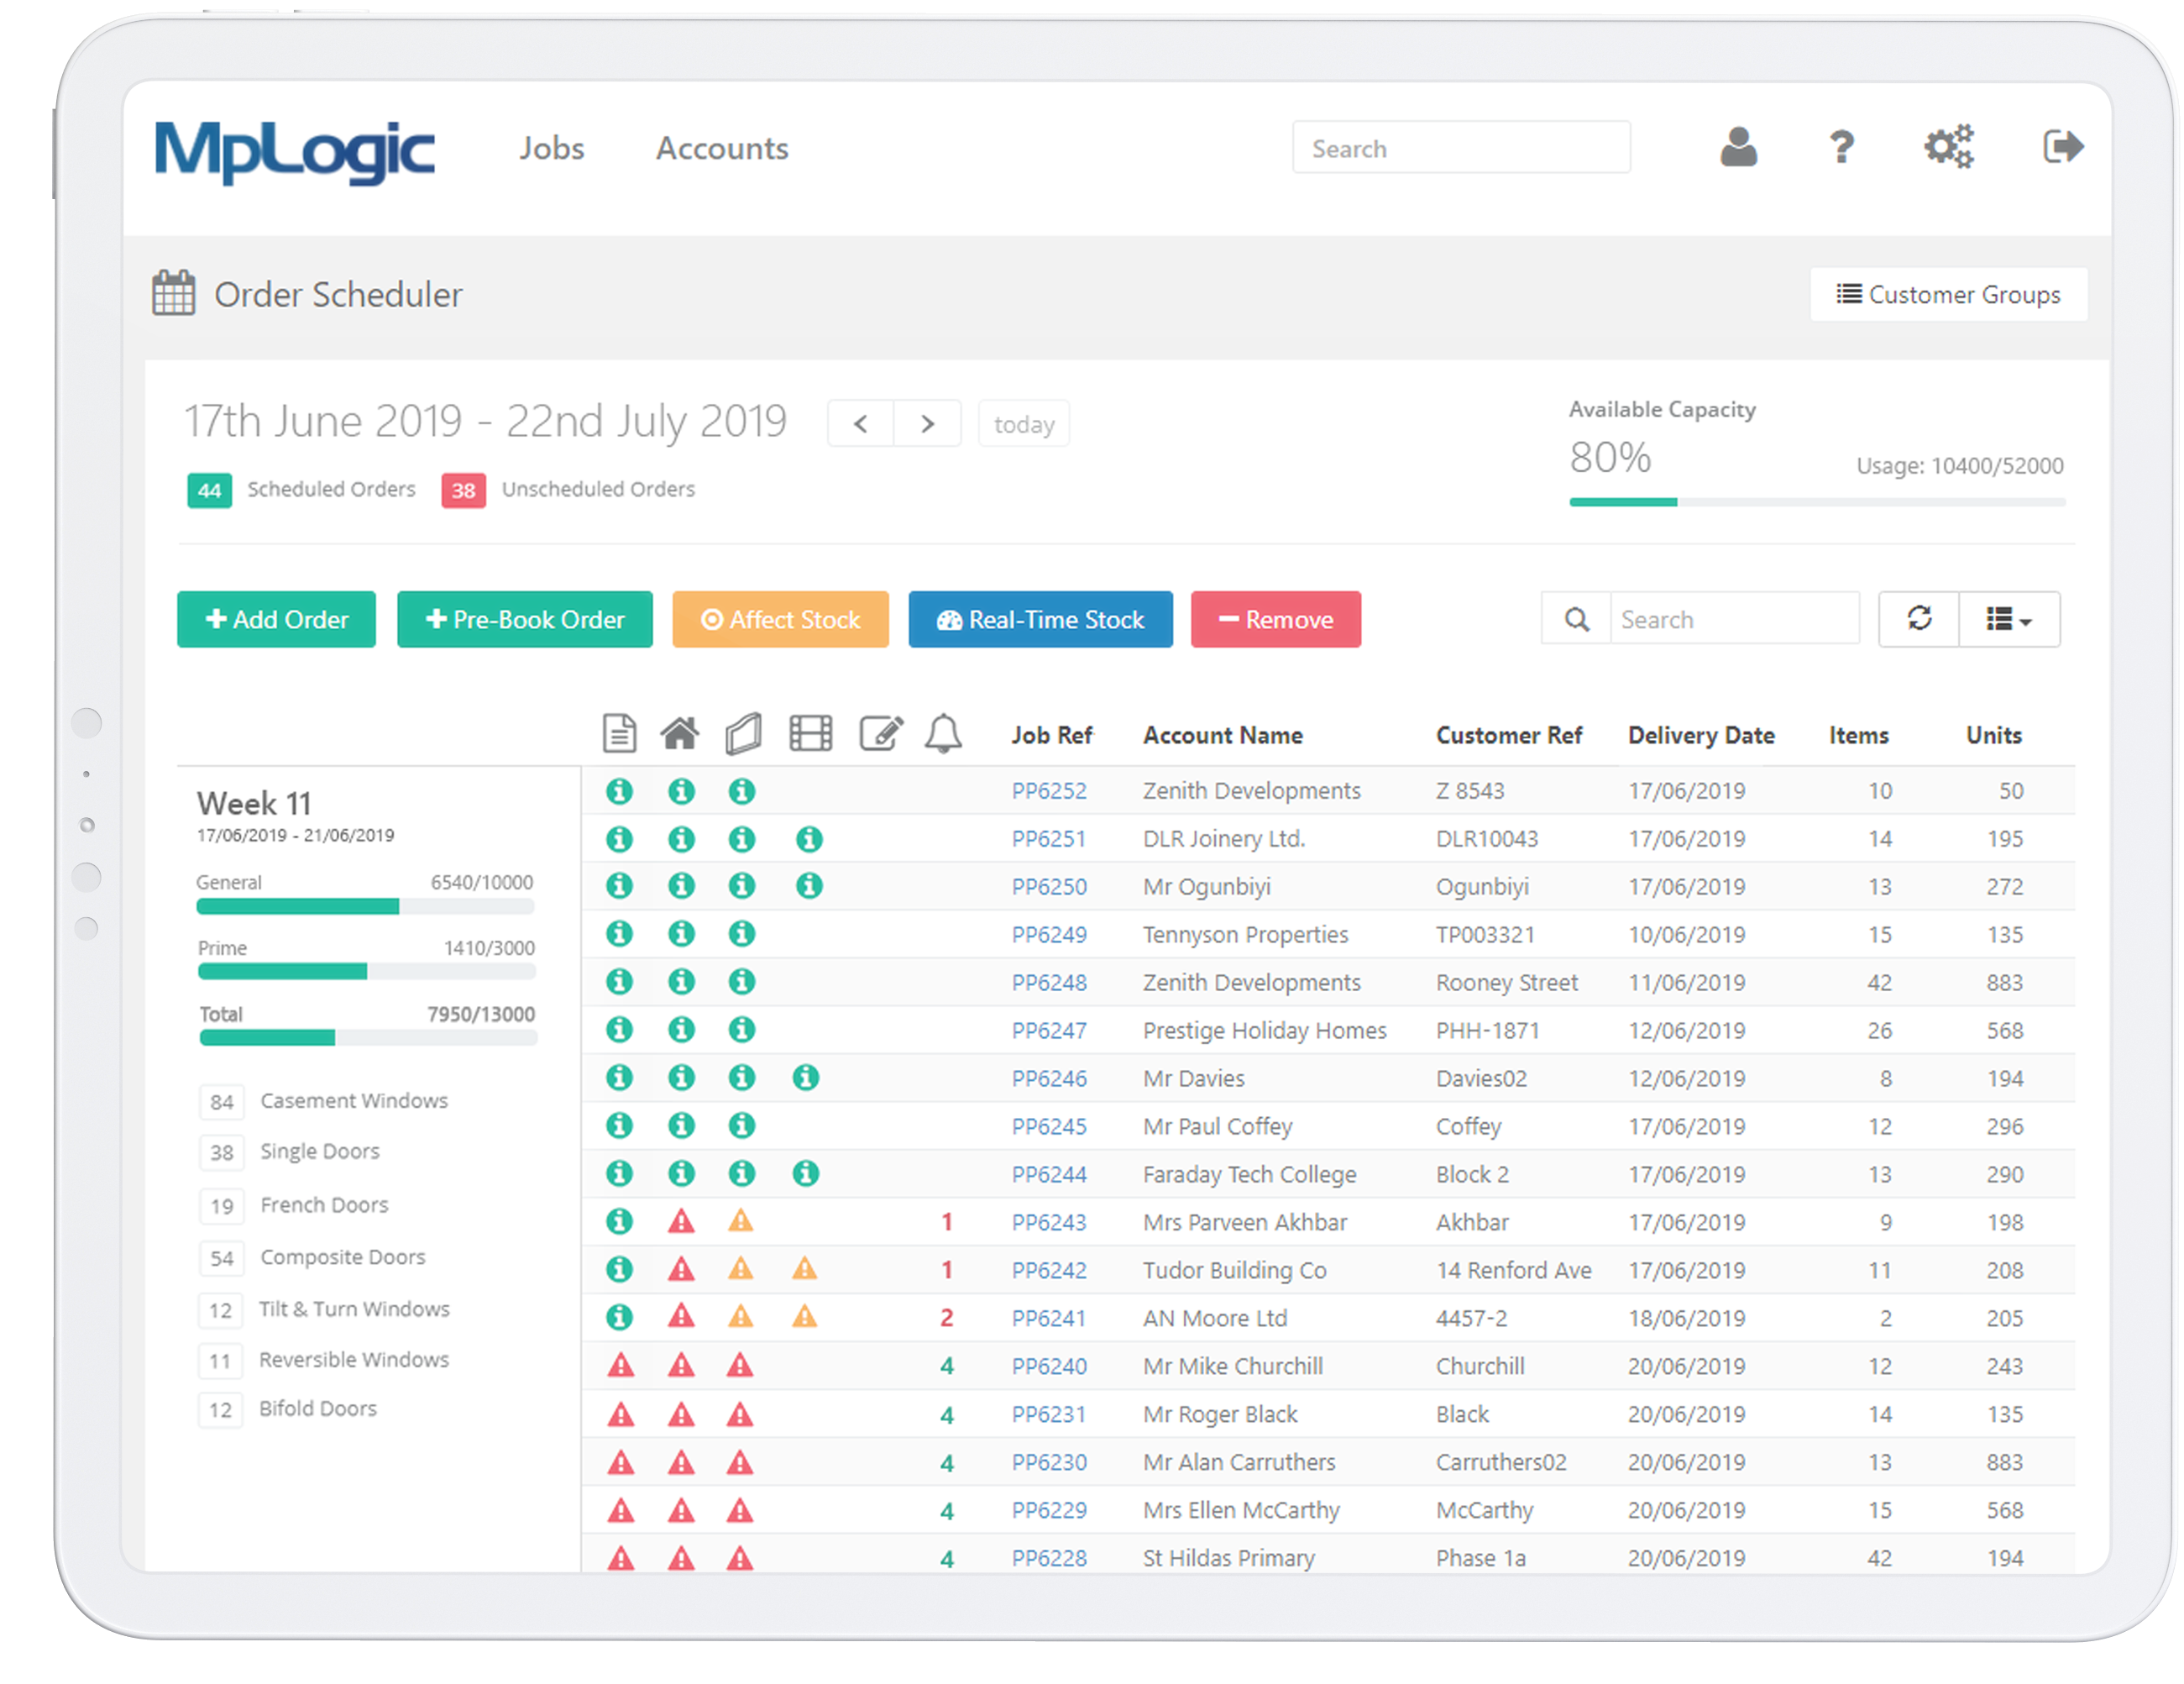Click last red warning icon for PP6229
Image resolution: width=2184 pixels, height=1684 pixels.
(x=740, y=1509)
